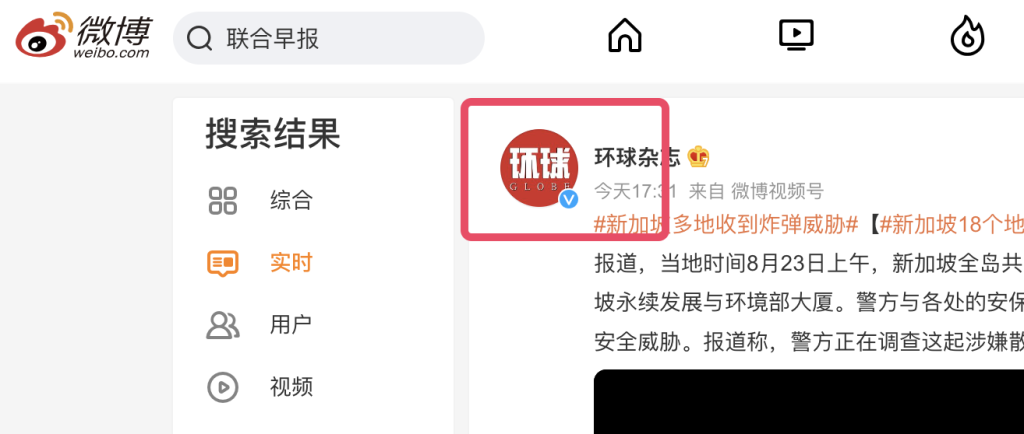This screenshot has height=434, width=1024.
Task: Select the 综合 results filter
Action: coord(291,200)
